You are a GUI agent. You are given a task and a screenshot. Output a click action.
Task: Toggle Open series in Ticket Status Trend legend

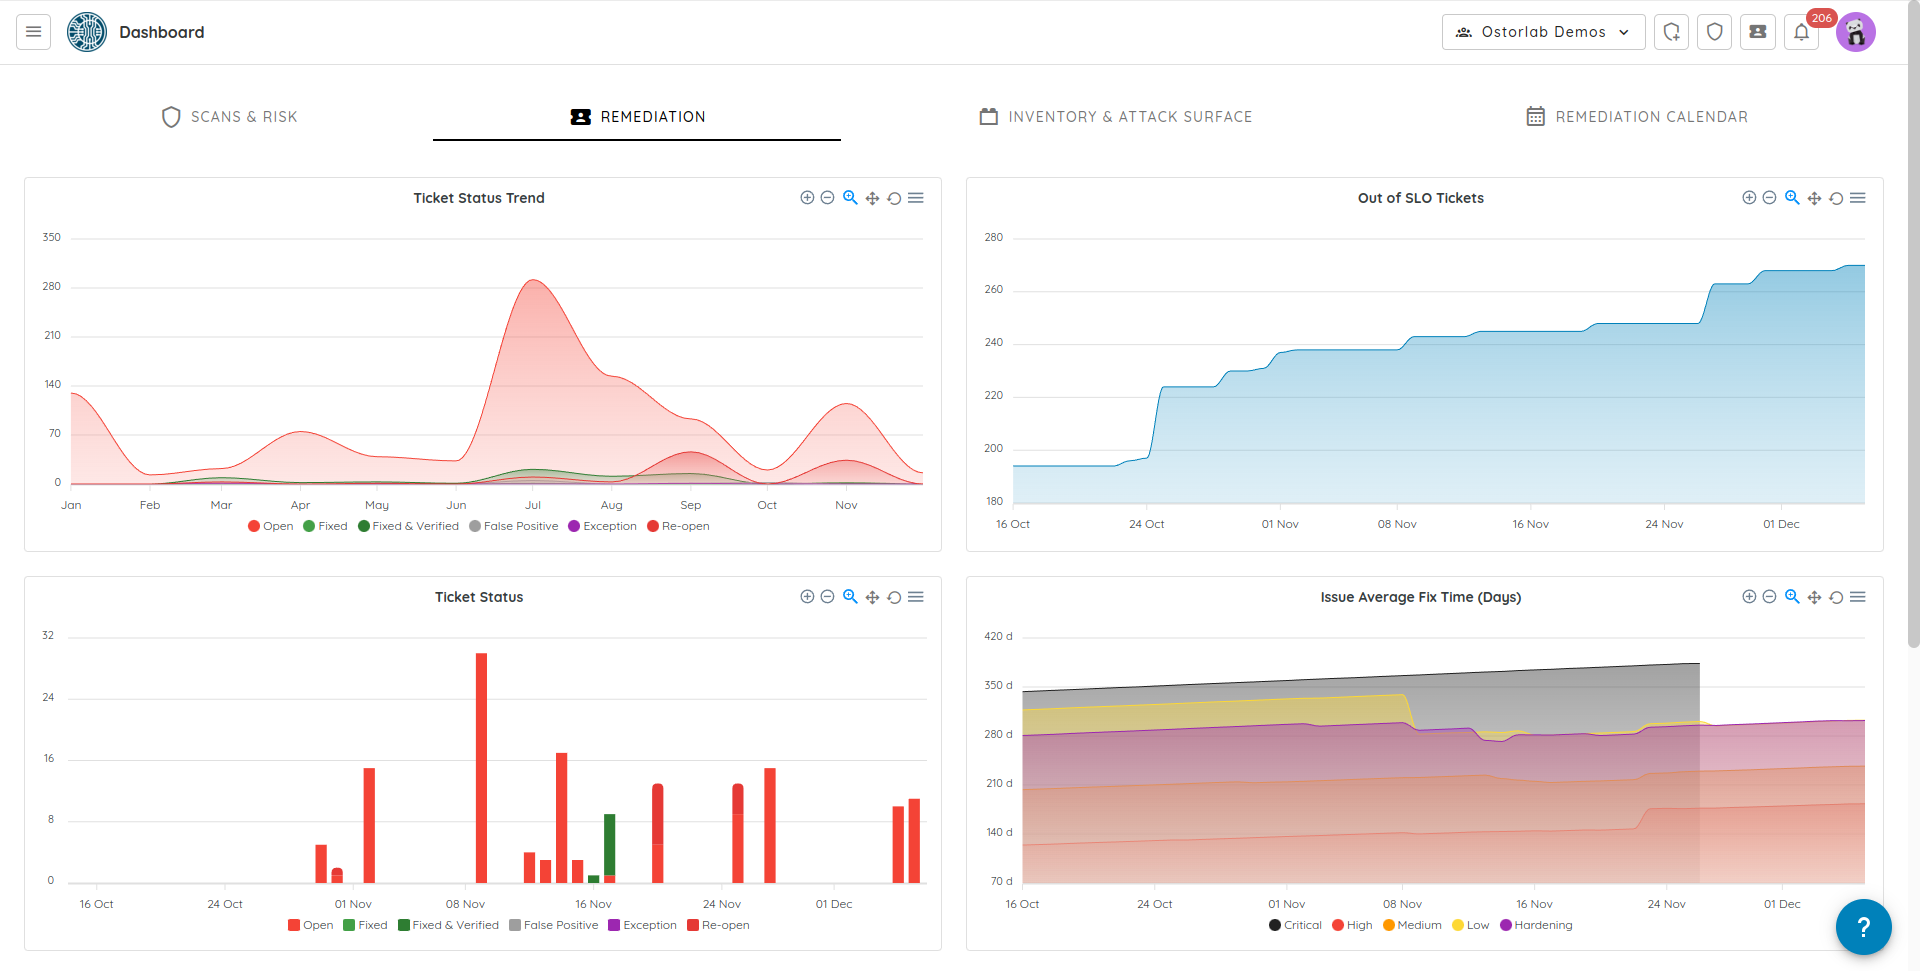pos(270,526)
